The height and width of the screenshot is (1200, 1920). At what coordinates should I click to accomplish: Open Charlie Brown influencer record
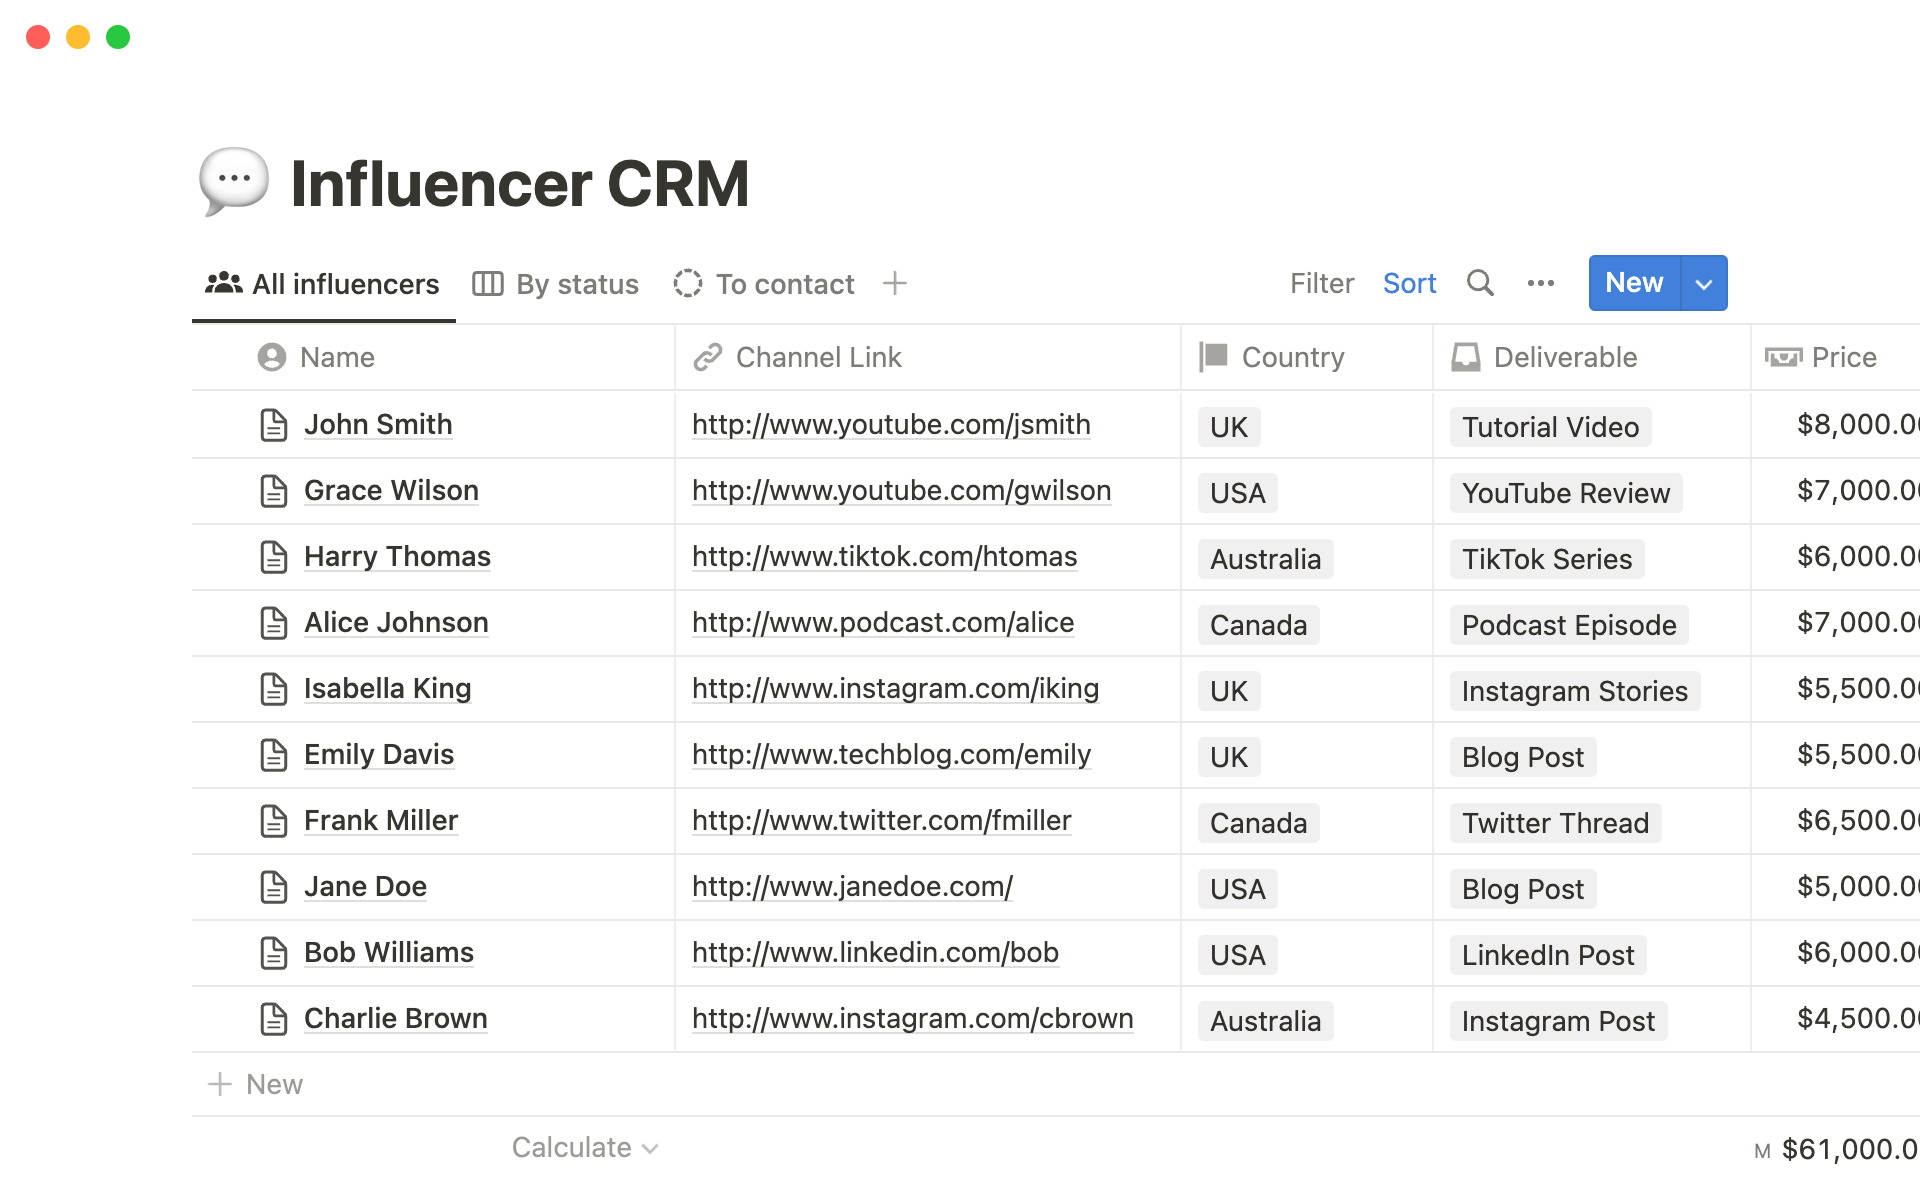(x=397, y=1016)
